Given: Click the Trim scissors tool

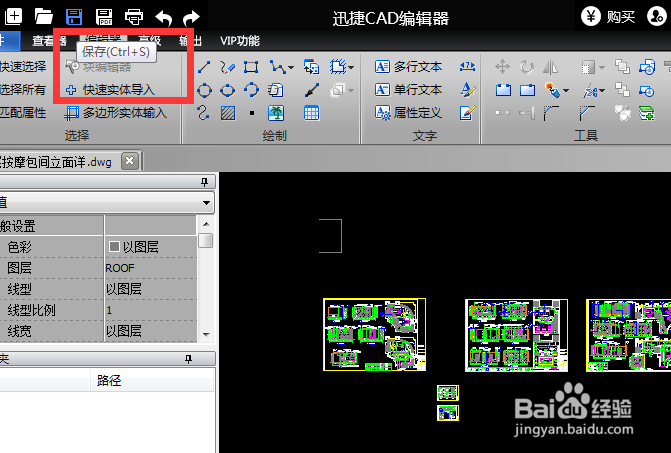Looking at the screenshot, I should [x=590, y=90].
